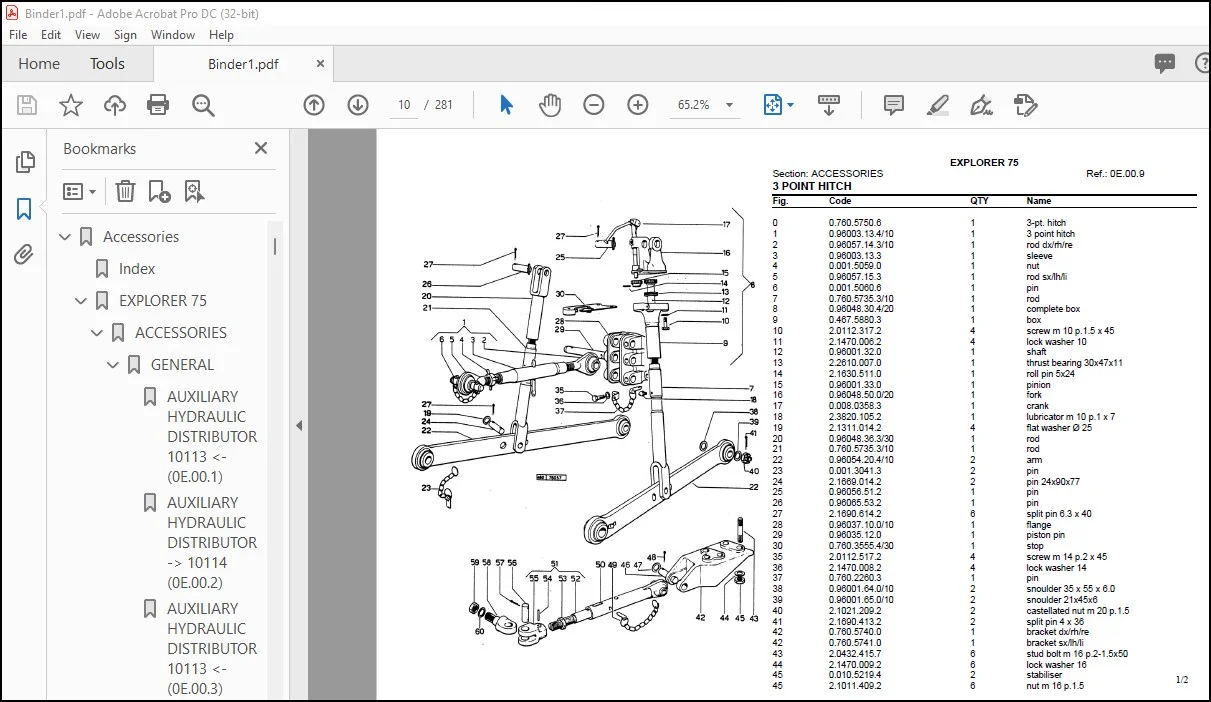Select the Binder1.pdf document tab
This screenshot has width=1211, height=702.
click(x=243, y=64)
